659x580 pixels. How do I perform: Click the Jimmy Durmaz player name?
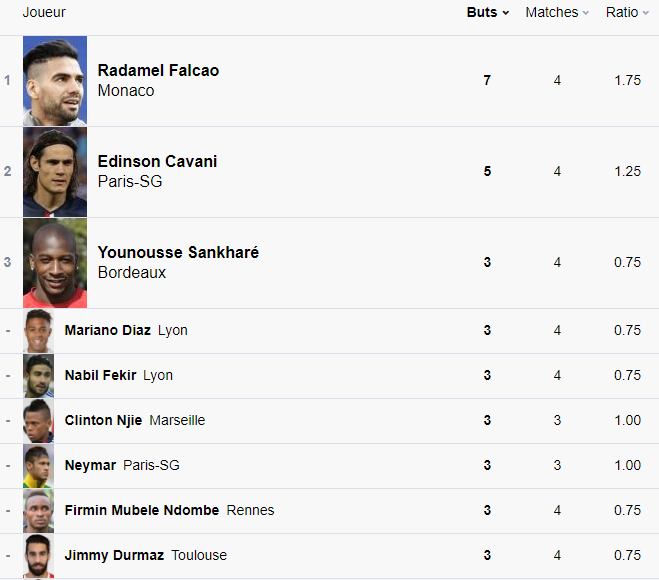(x=114, y=556)
